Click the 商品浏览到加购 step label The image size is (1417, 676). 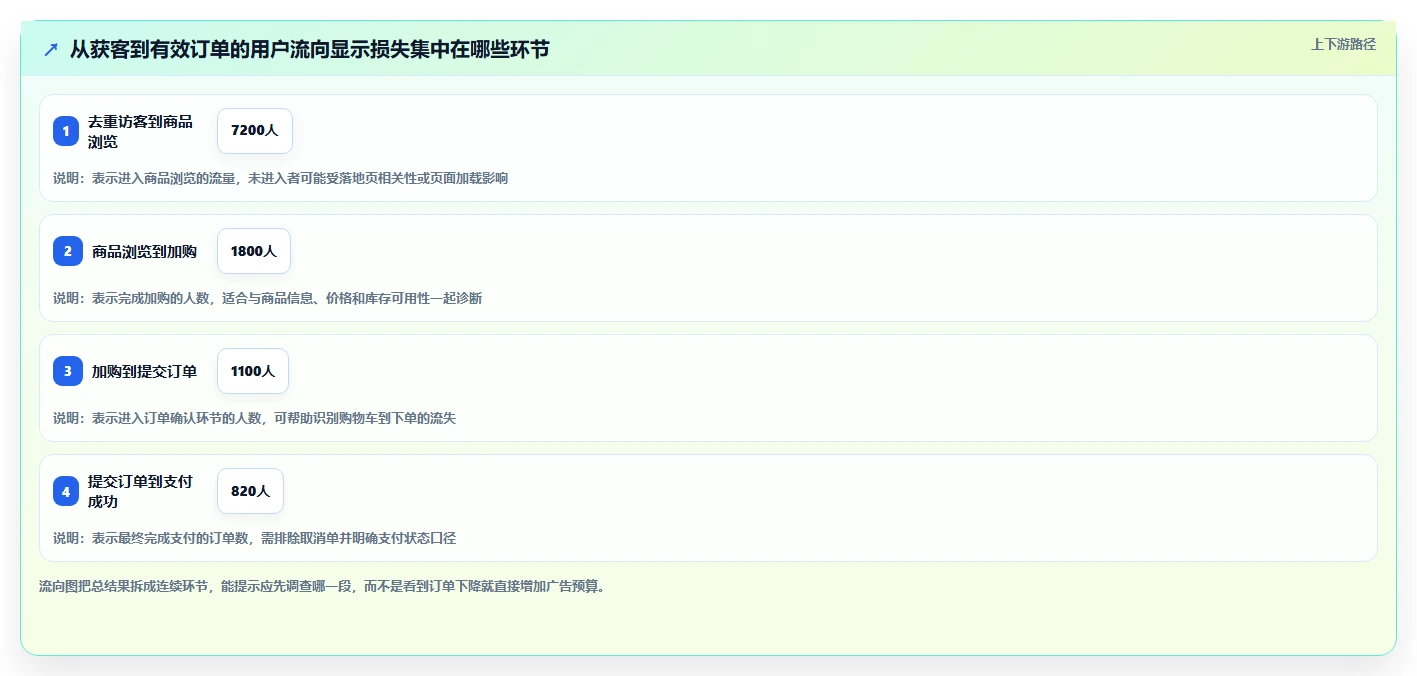[x=144, y=251]
